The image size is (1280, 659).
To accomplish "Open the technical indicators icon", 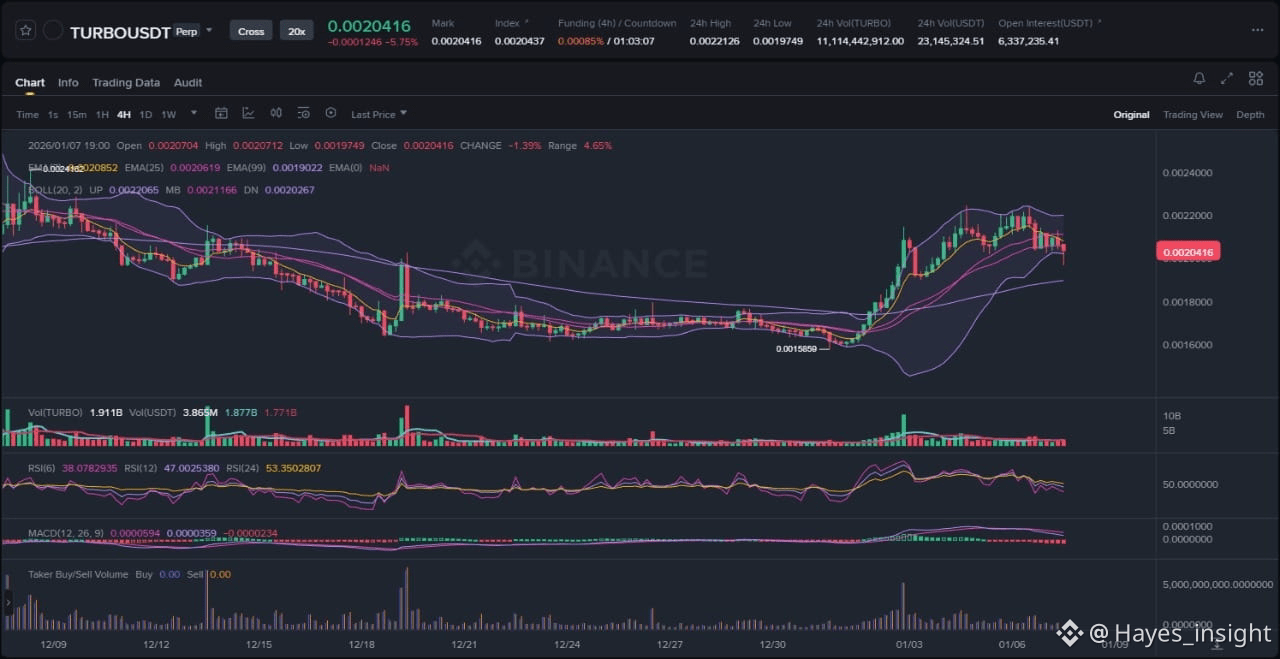I will [x=248, y=114].
